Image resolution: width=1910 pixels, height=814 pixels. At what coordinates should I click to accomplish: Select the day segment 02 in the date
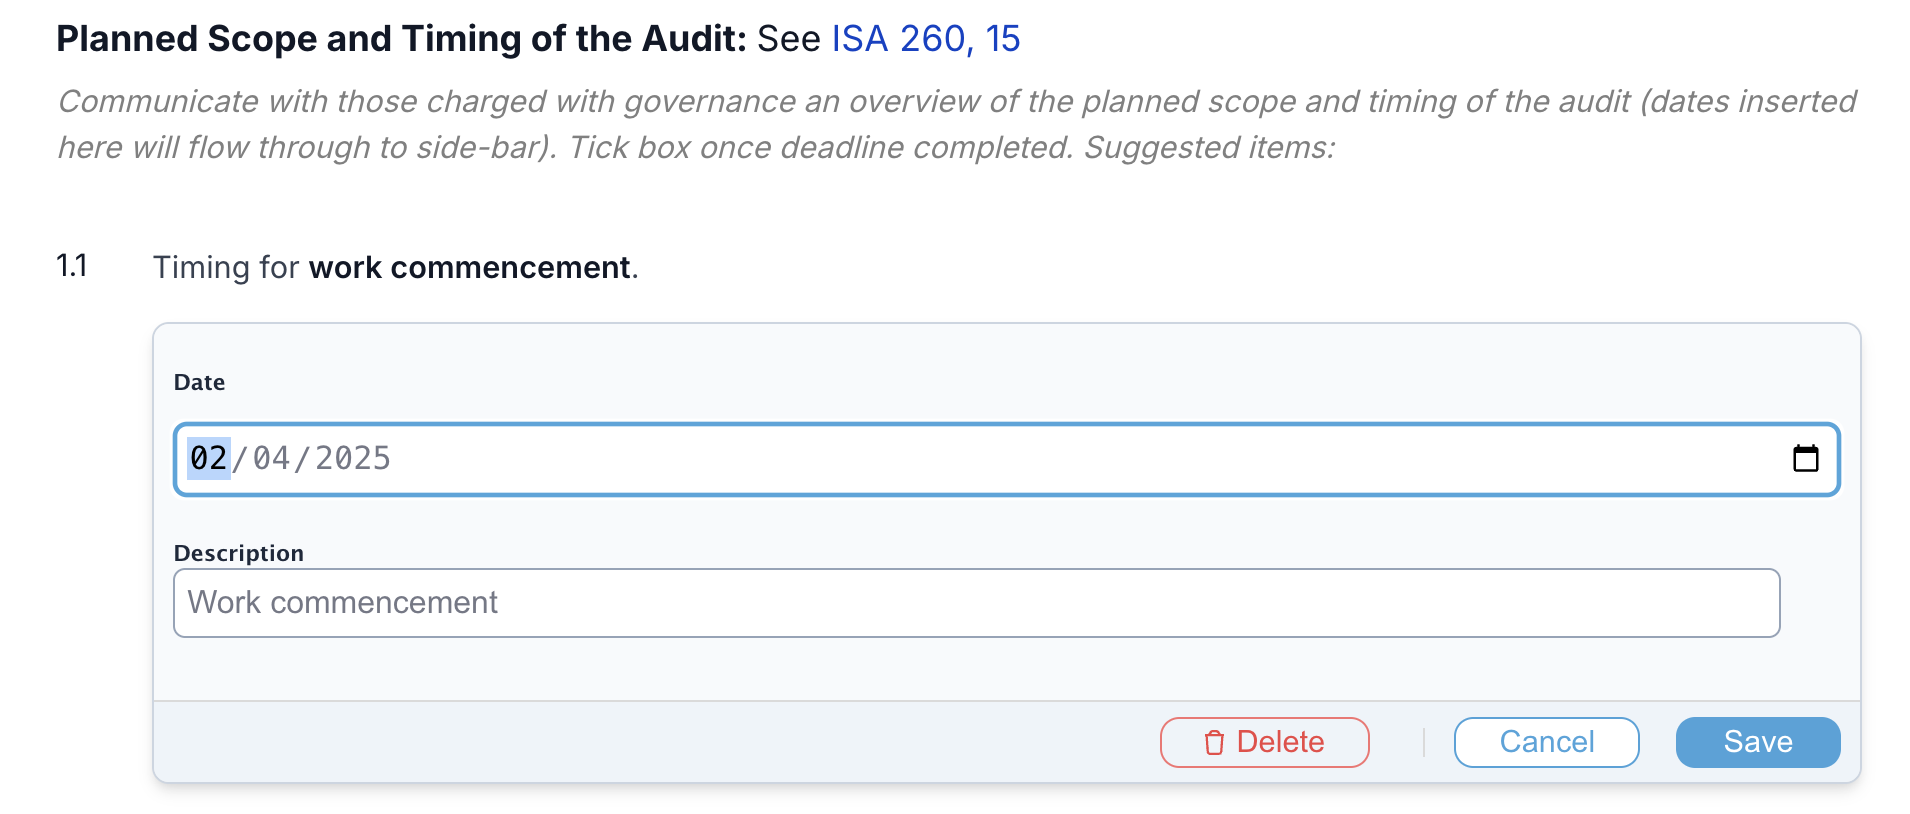[x=209, y=459]
